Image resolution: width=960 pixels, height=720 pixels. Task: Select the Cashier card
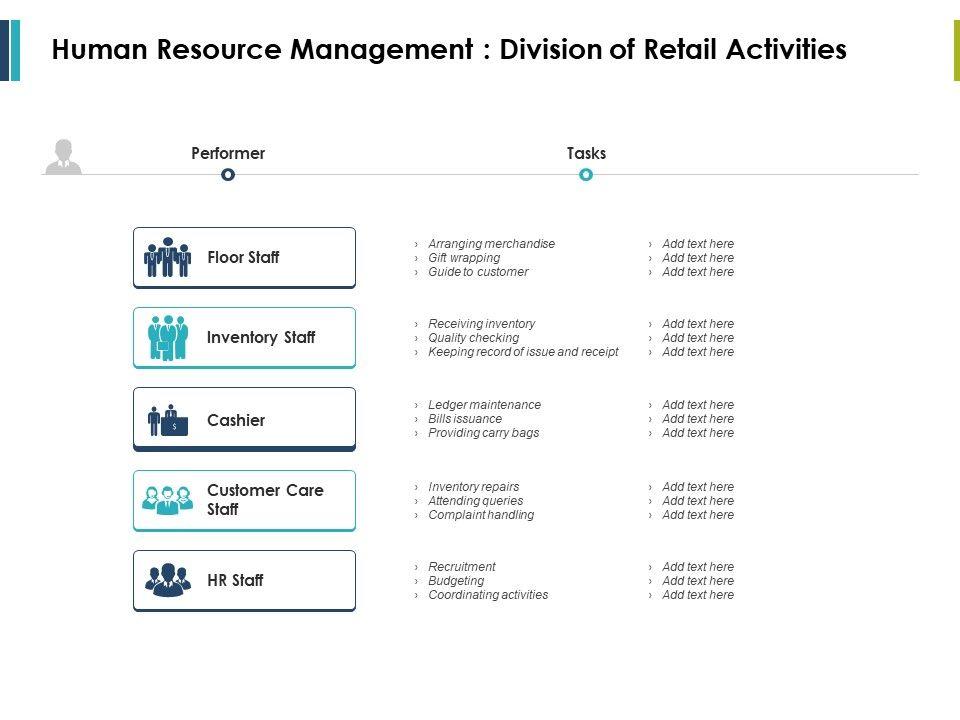244,419
